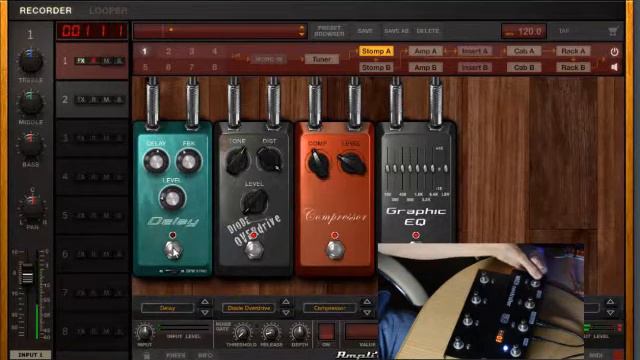The width and height of the screenshot is (640, 360).
Task: Click the Bass EQ knob
Action: [31, 145]
